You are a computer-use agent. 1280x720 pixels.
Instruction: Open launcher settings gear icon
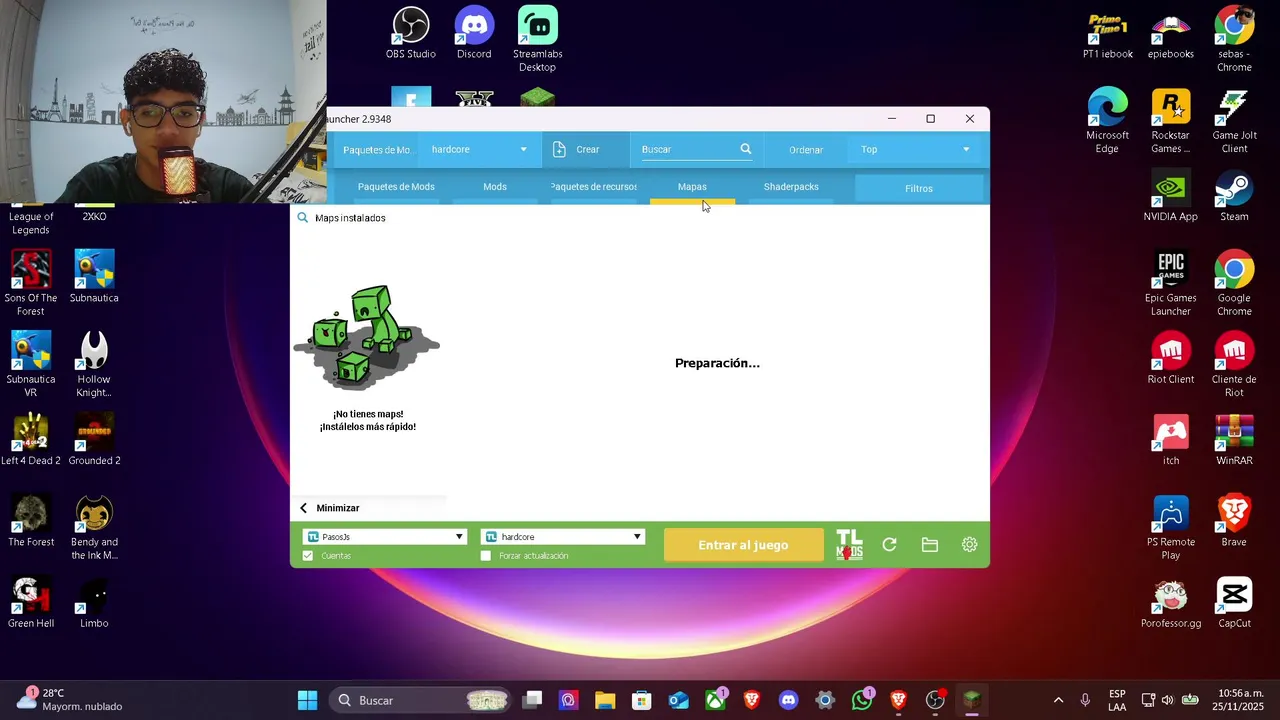[x=969, y=545]
